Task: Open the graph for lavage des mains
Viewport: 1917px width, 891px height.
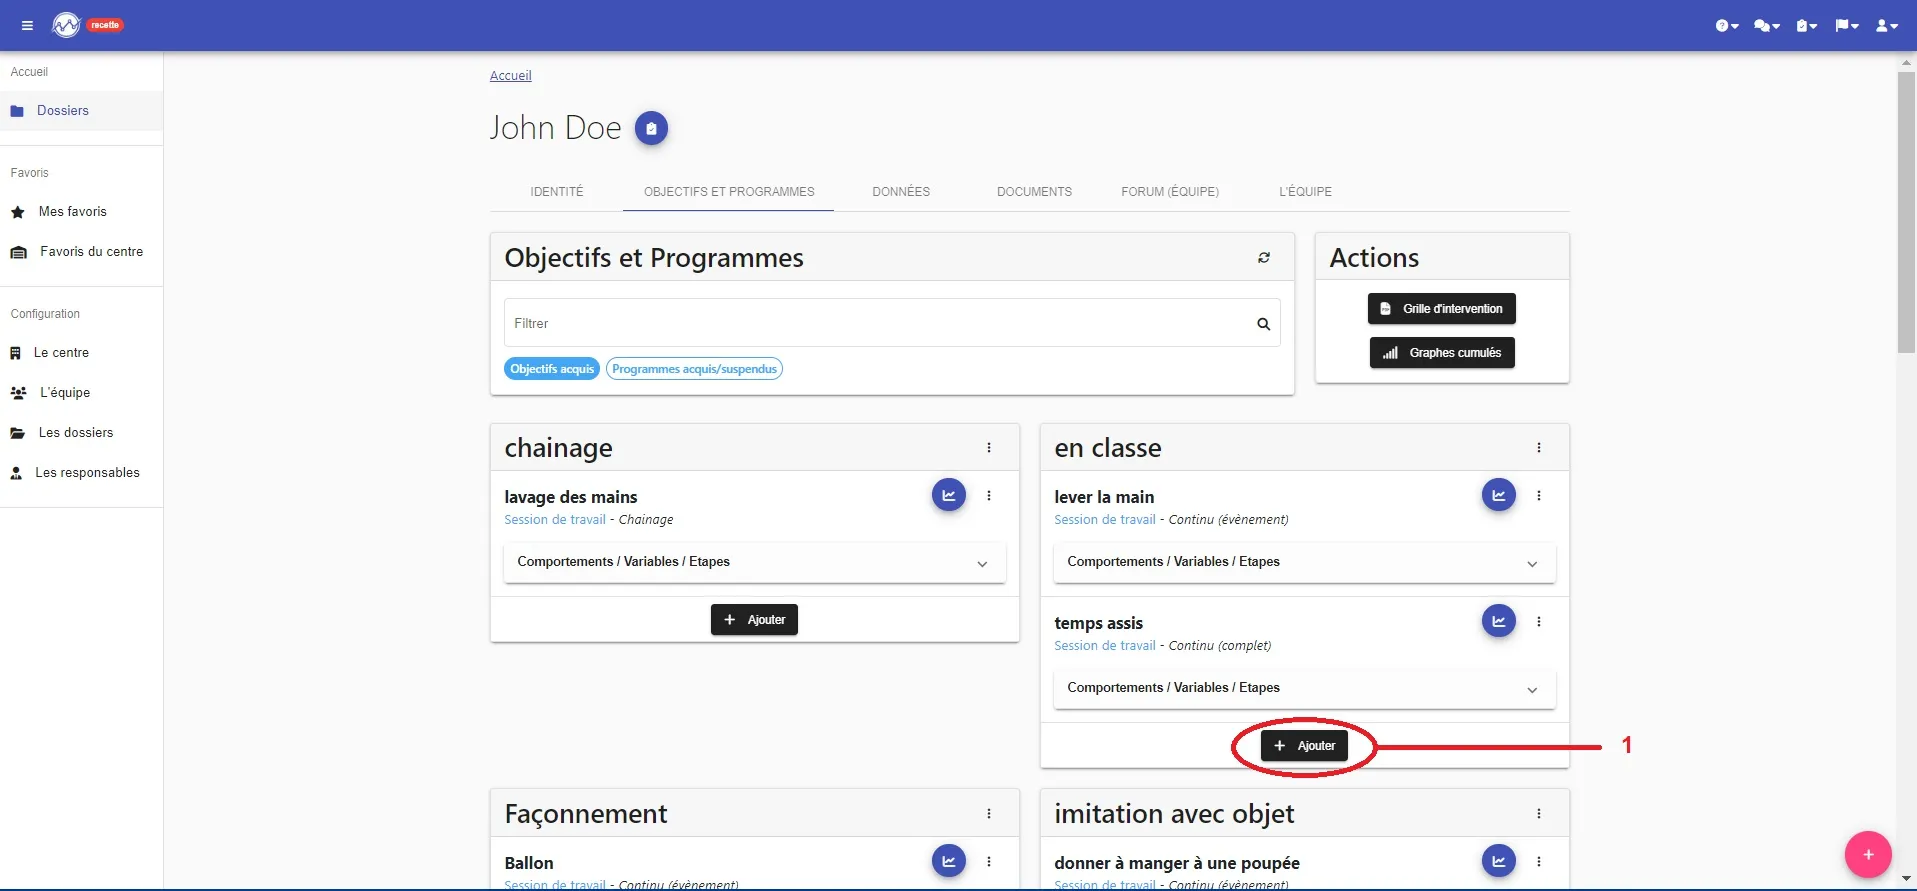Action: (949, 495)
